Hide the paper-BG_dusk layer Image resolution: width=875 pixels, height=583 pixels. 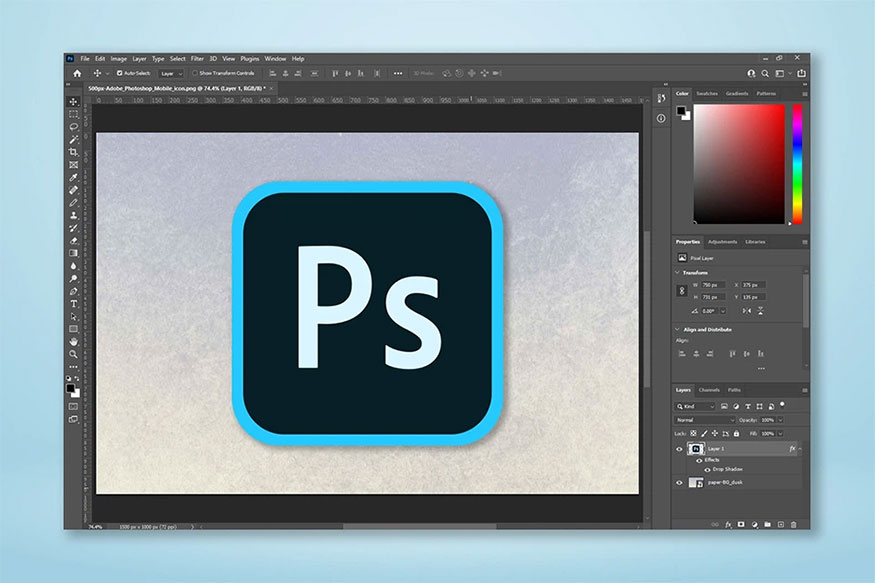[679, 483]
